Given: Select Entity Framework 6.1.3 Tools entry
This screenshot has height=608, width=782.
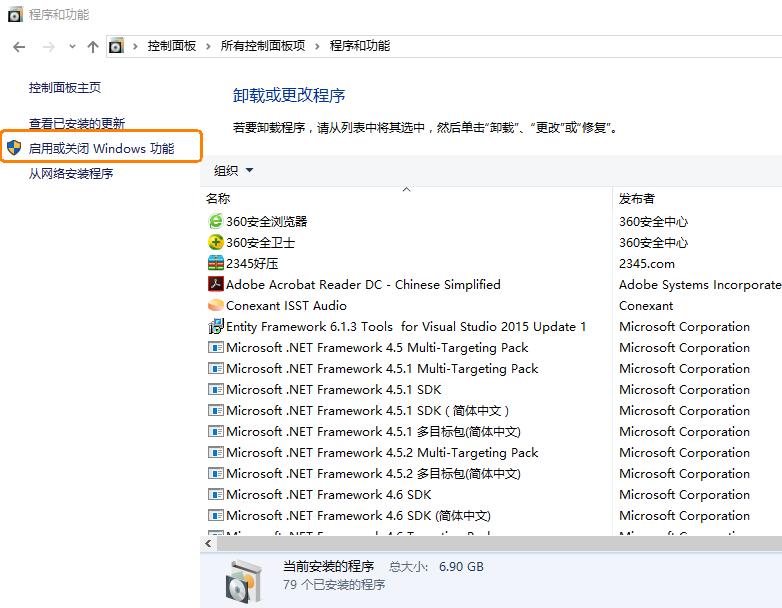Looking at the screenshot, I should point(406,326).
